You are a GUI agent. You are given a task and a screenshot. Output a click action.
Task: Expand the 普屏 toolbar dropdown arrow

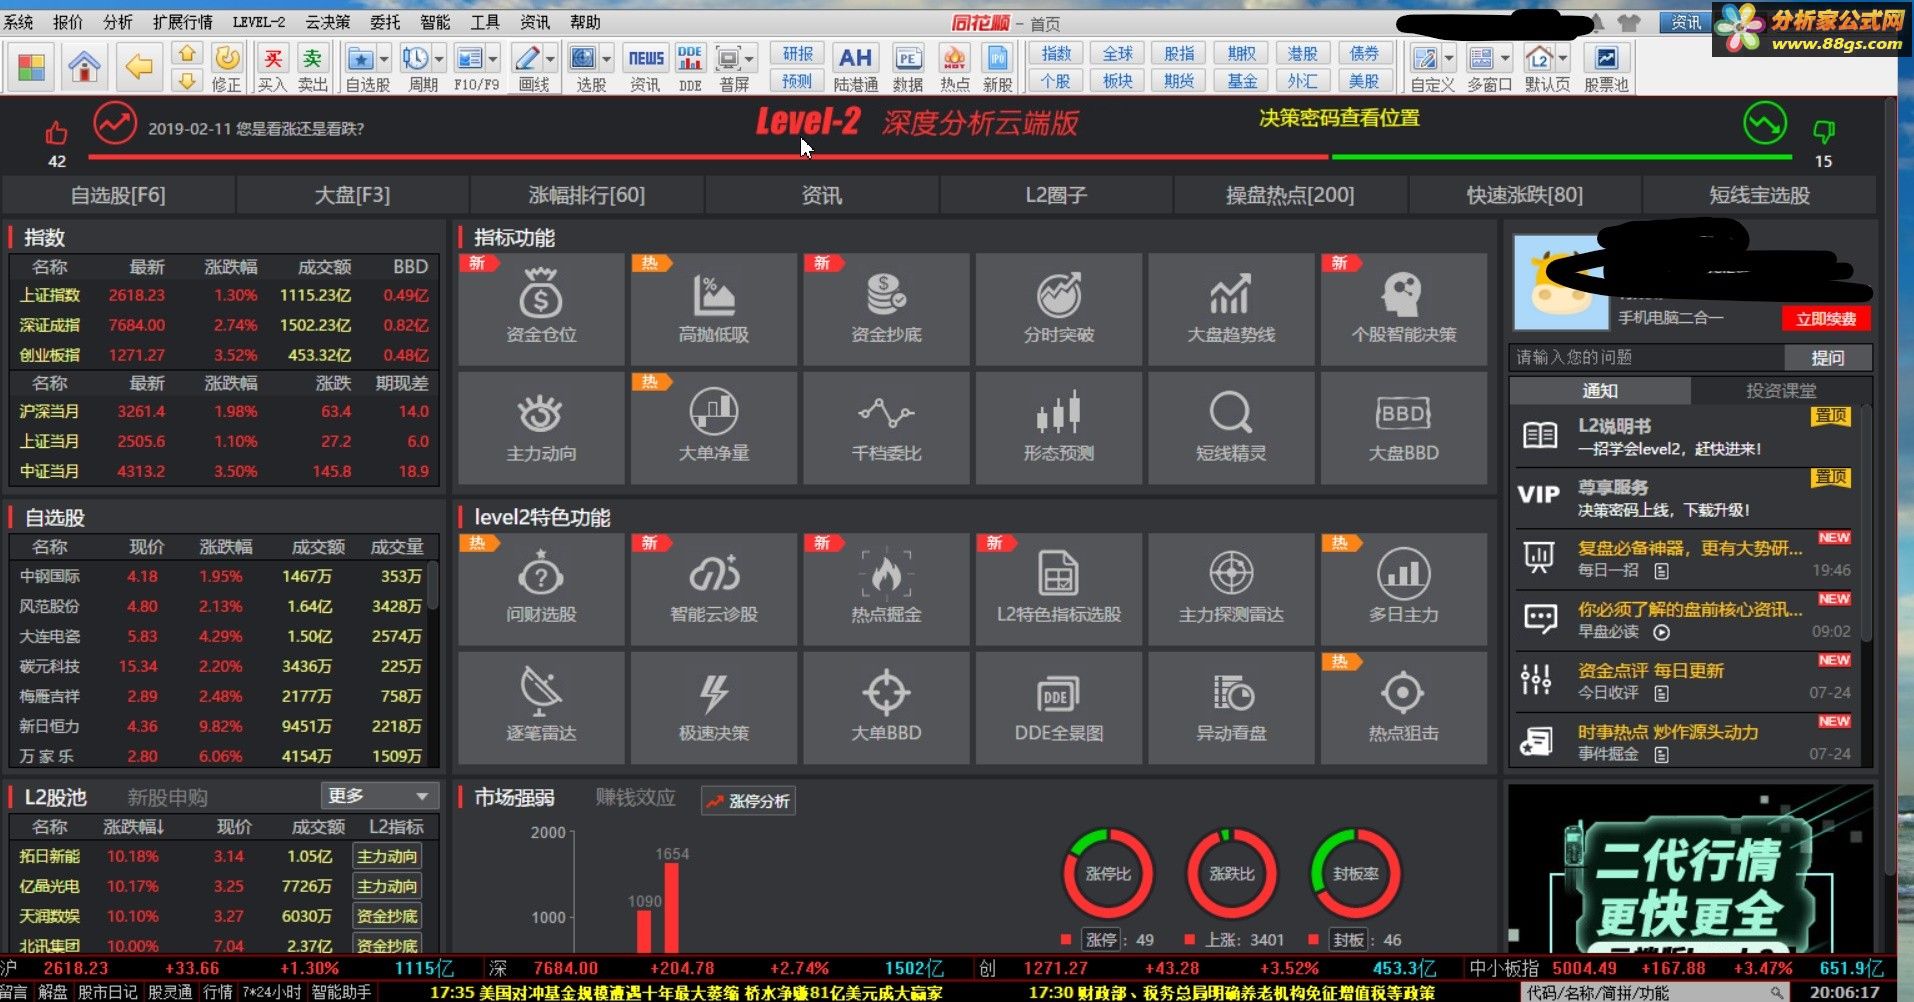coord(750,59)
